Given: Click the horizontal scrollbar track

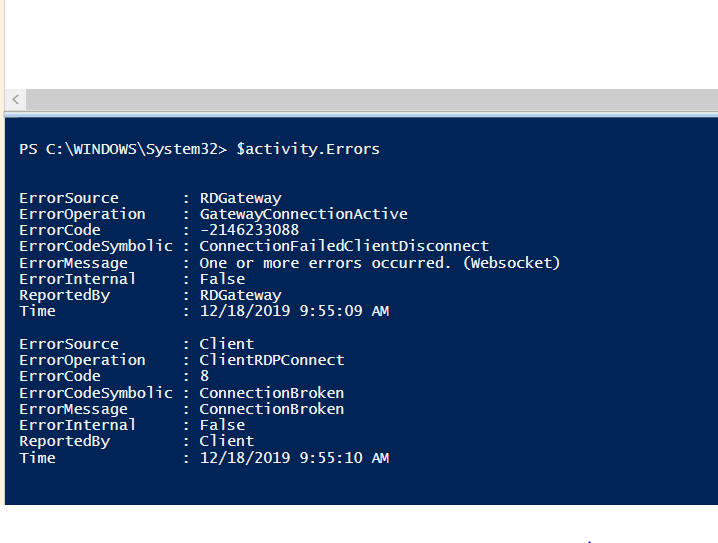Looking at the screenshot, I should pyautogui.click(x=372, y=99).
